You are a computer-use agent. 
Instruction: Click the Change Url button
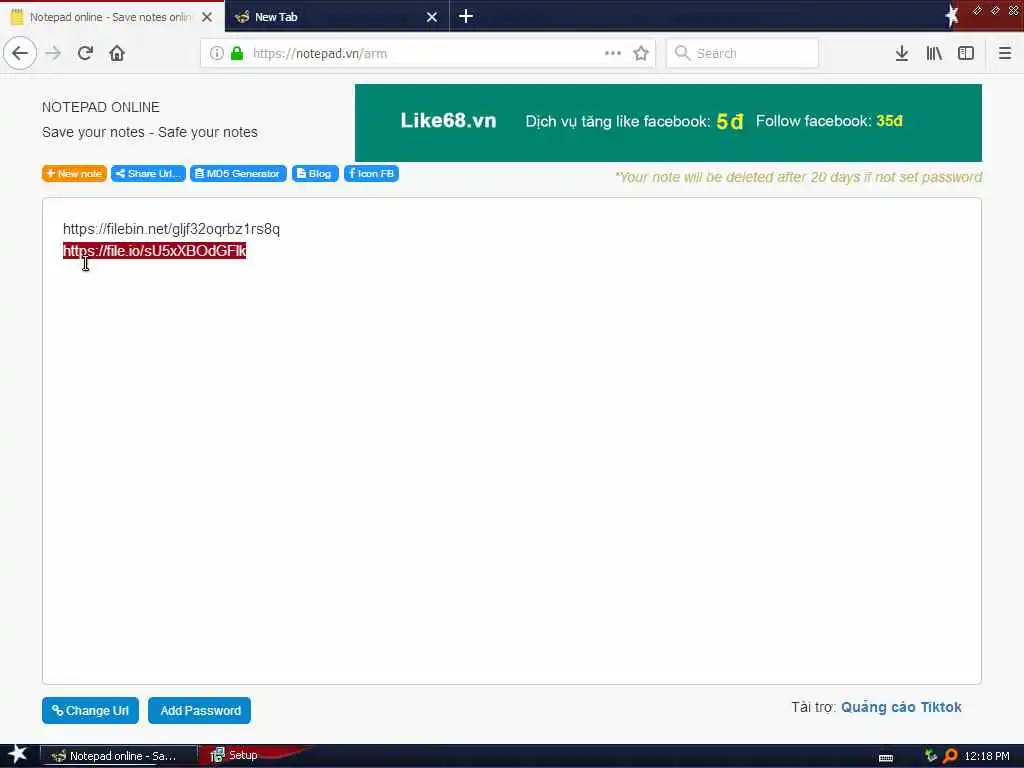tap(90, 711)
